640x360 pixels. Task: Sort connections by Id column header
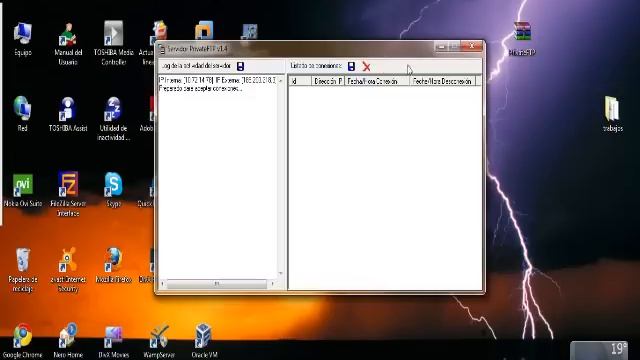click(300, 81)
